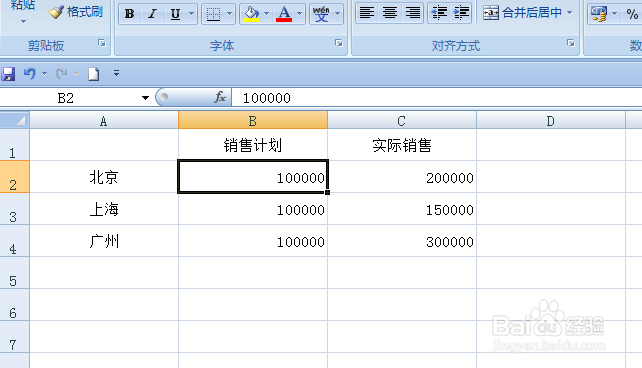
Task: Open accounting format dropdown arrow
Action: tap(614, 14)
